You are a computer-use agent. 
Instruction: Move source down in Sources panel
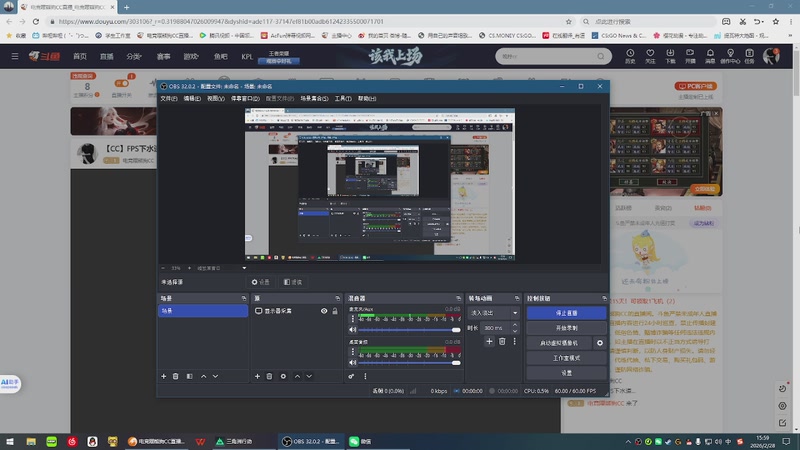coord(309,377)
